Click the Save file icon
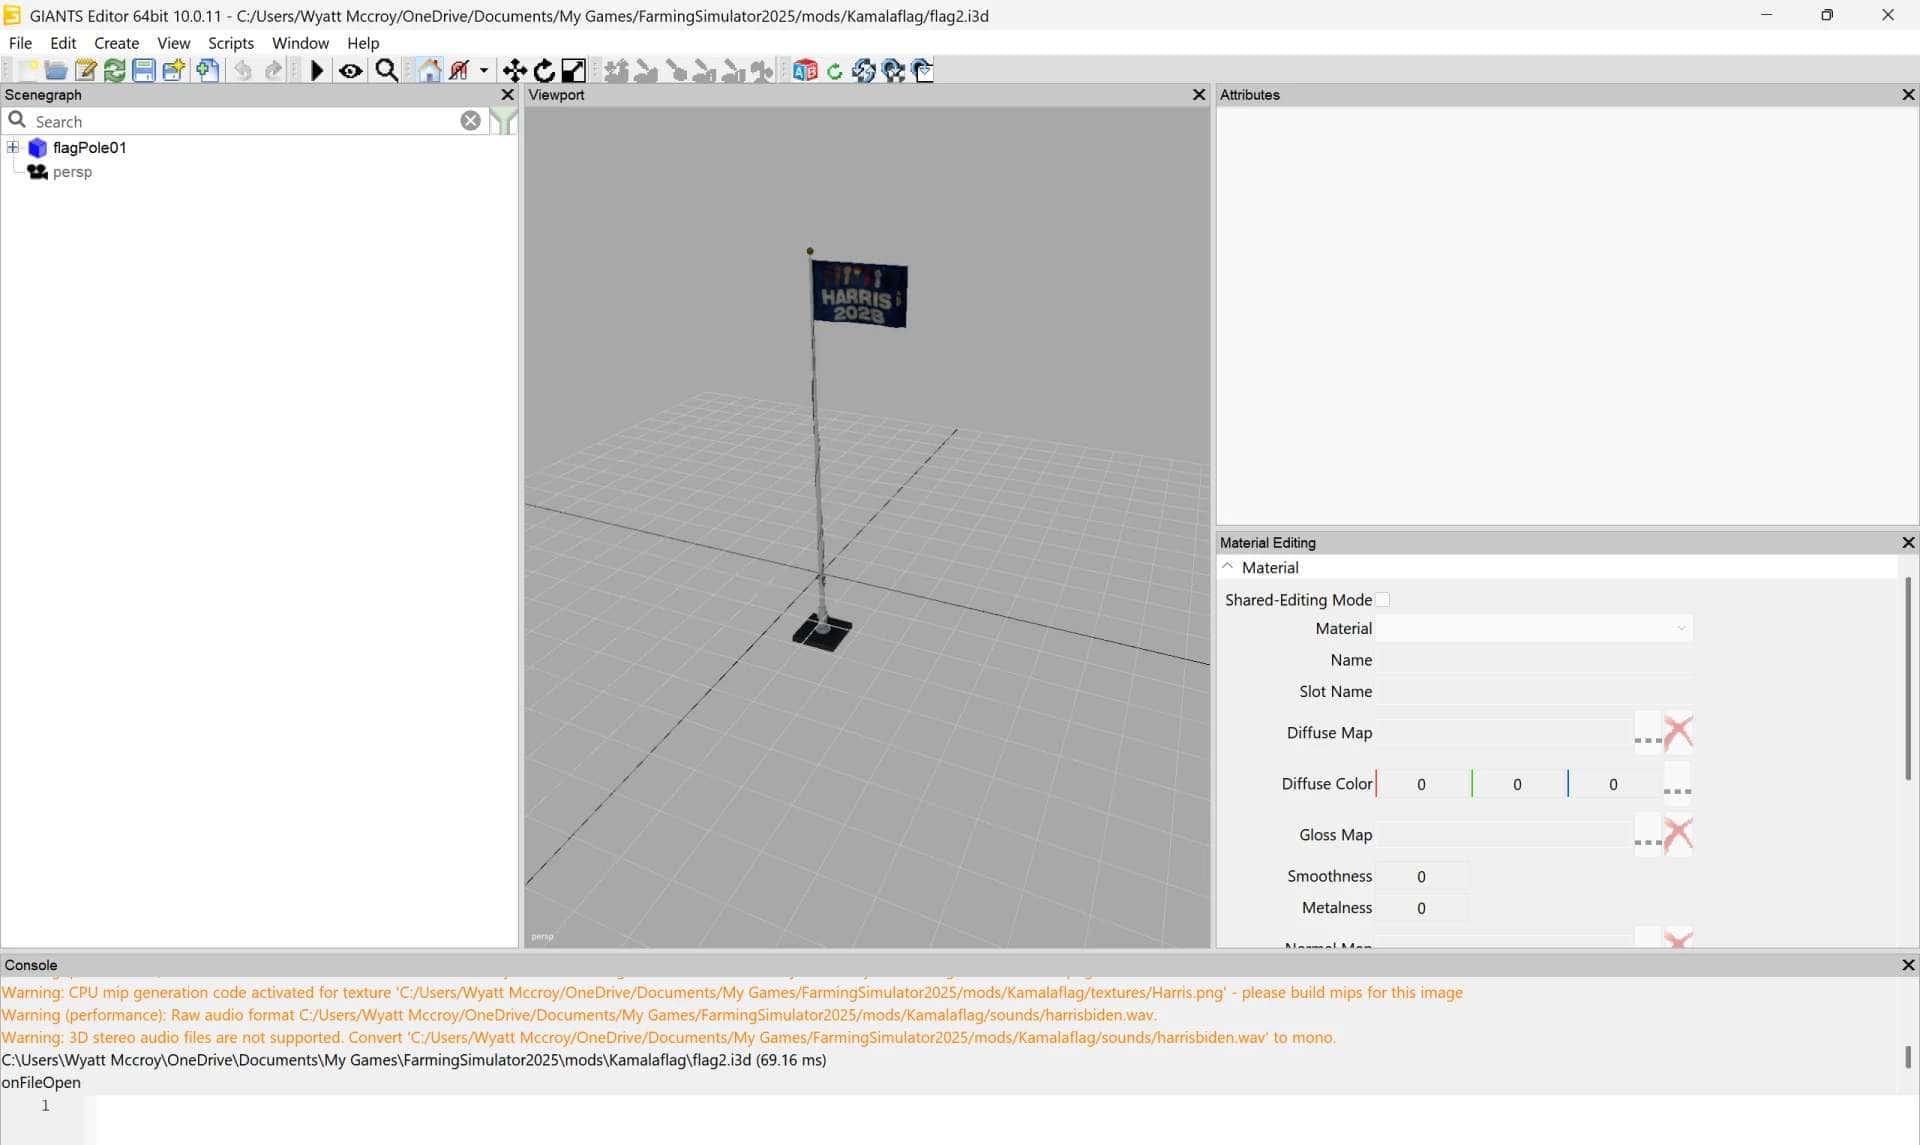 144,70
